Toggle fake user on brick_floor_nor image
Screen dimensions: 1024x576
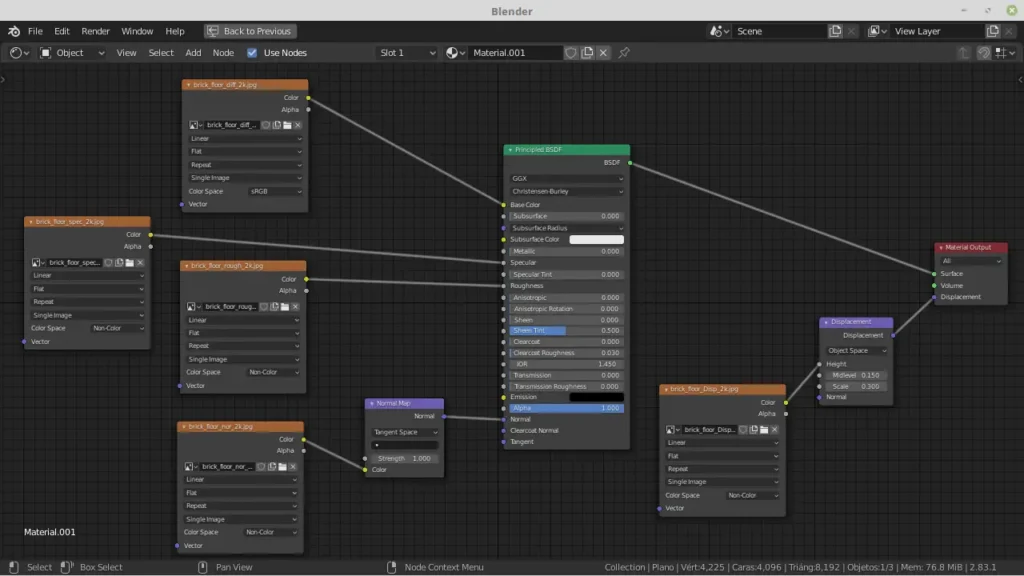point(261,467)
